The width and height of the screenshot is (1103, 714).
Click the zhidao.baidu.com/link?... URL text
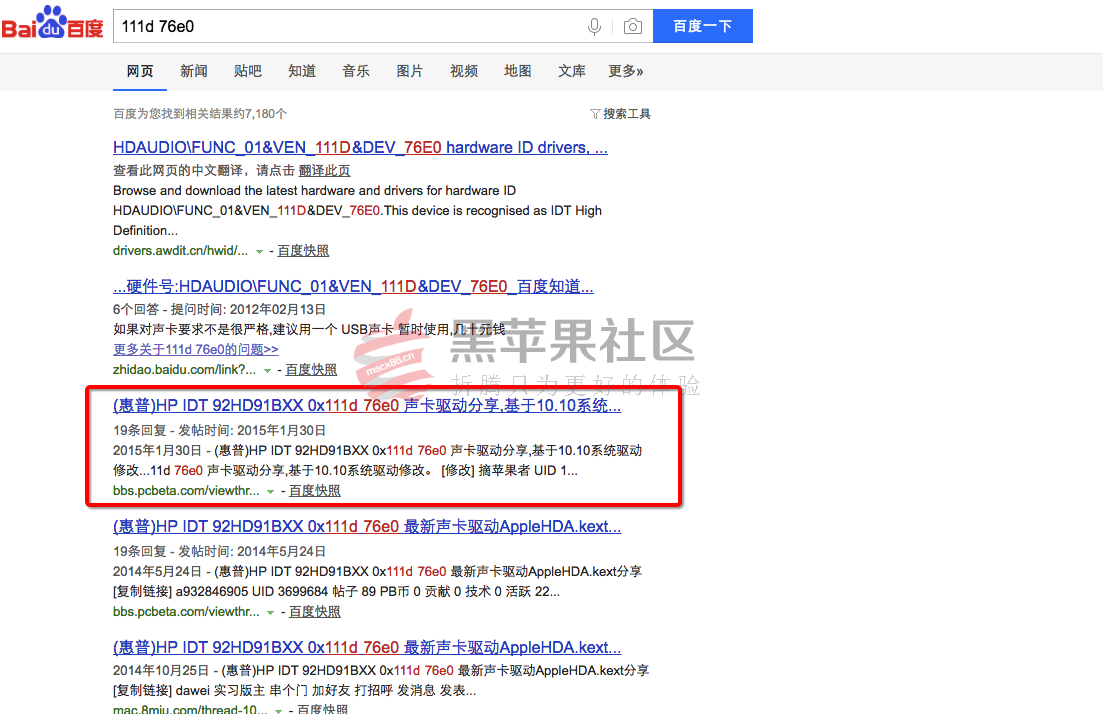pos(184,369)
